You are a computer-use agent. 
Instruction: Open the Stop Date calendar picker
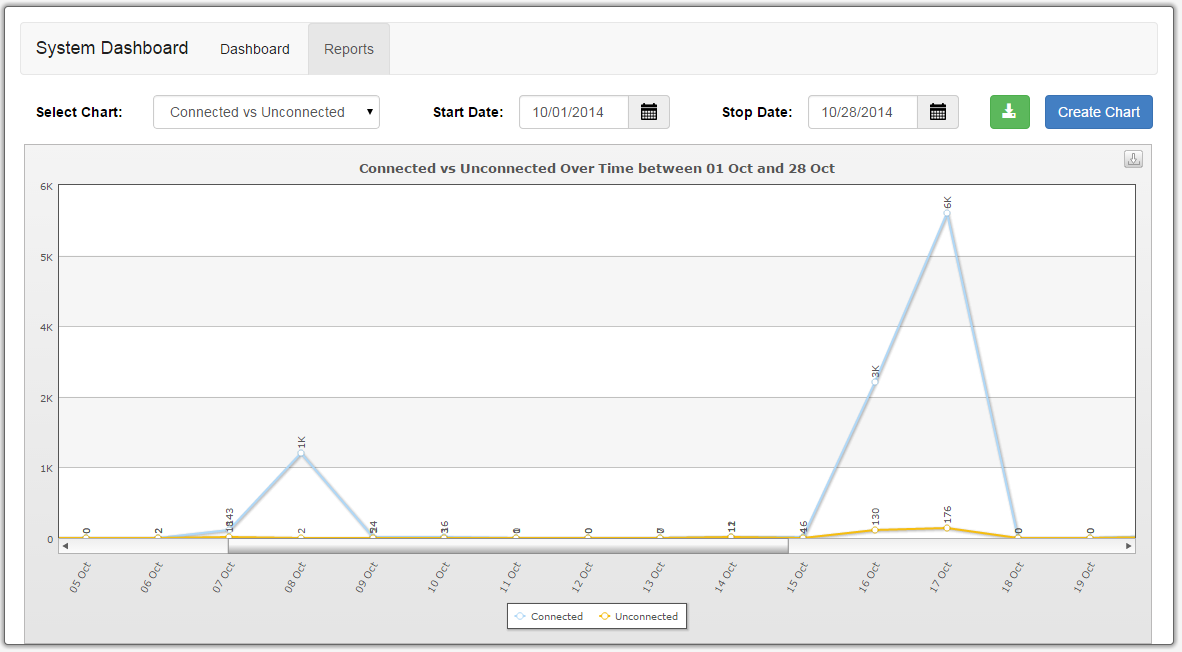click(x=937, y=112)
